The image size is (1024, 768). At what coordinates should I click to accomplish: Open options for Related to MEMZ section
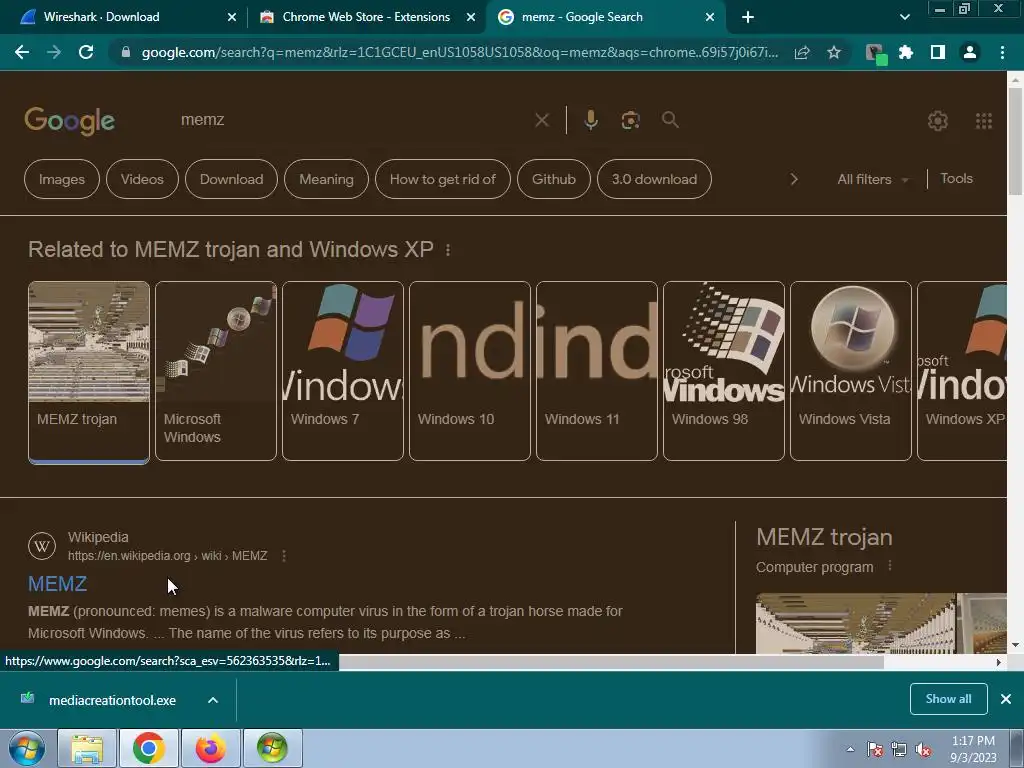click(x=448, y=250)
